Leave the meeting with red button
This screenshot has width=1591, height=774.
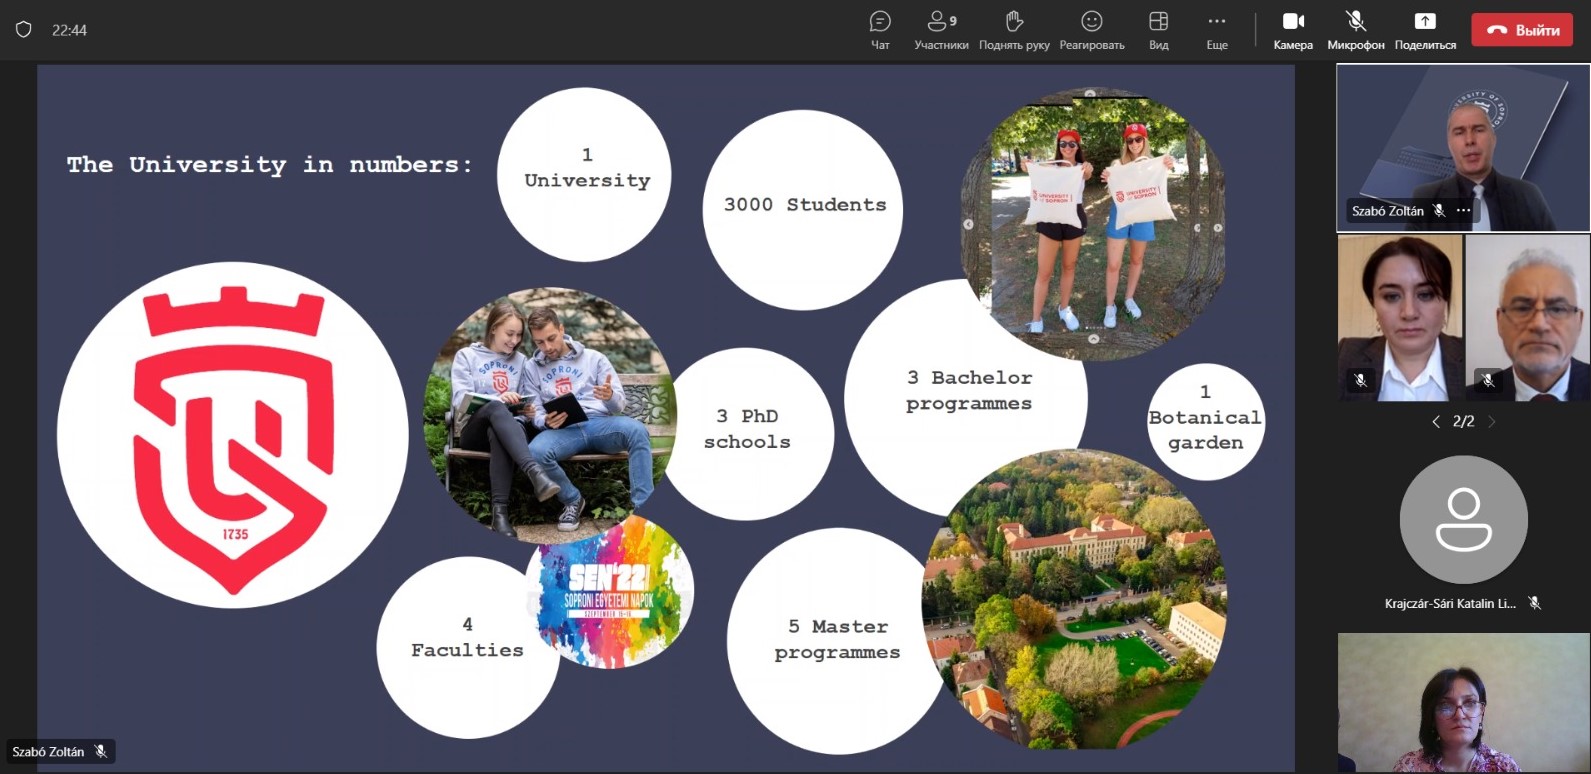pos(1522,30)
